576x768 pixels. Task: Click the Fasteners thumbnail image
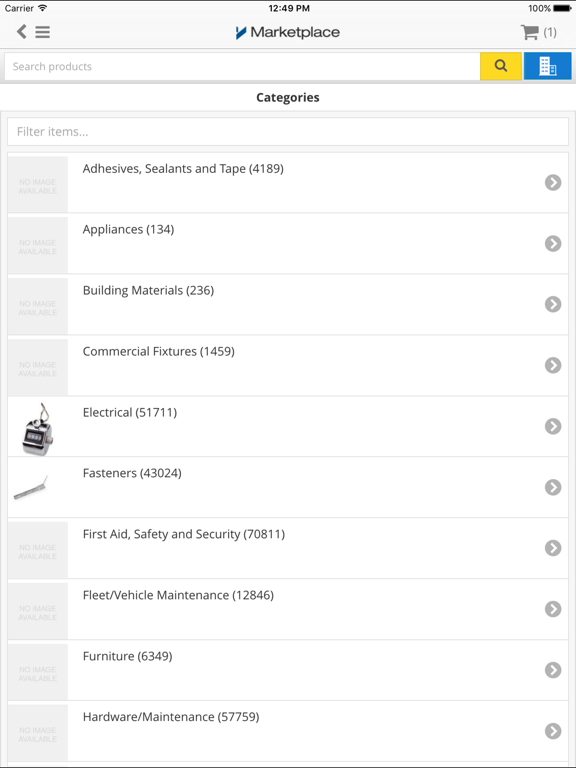tap(31, 487)
